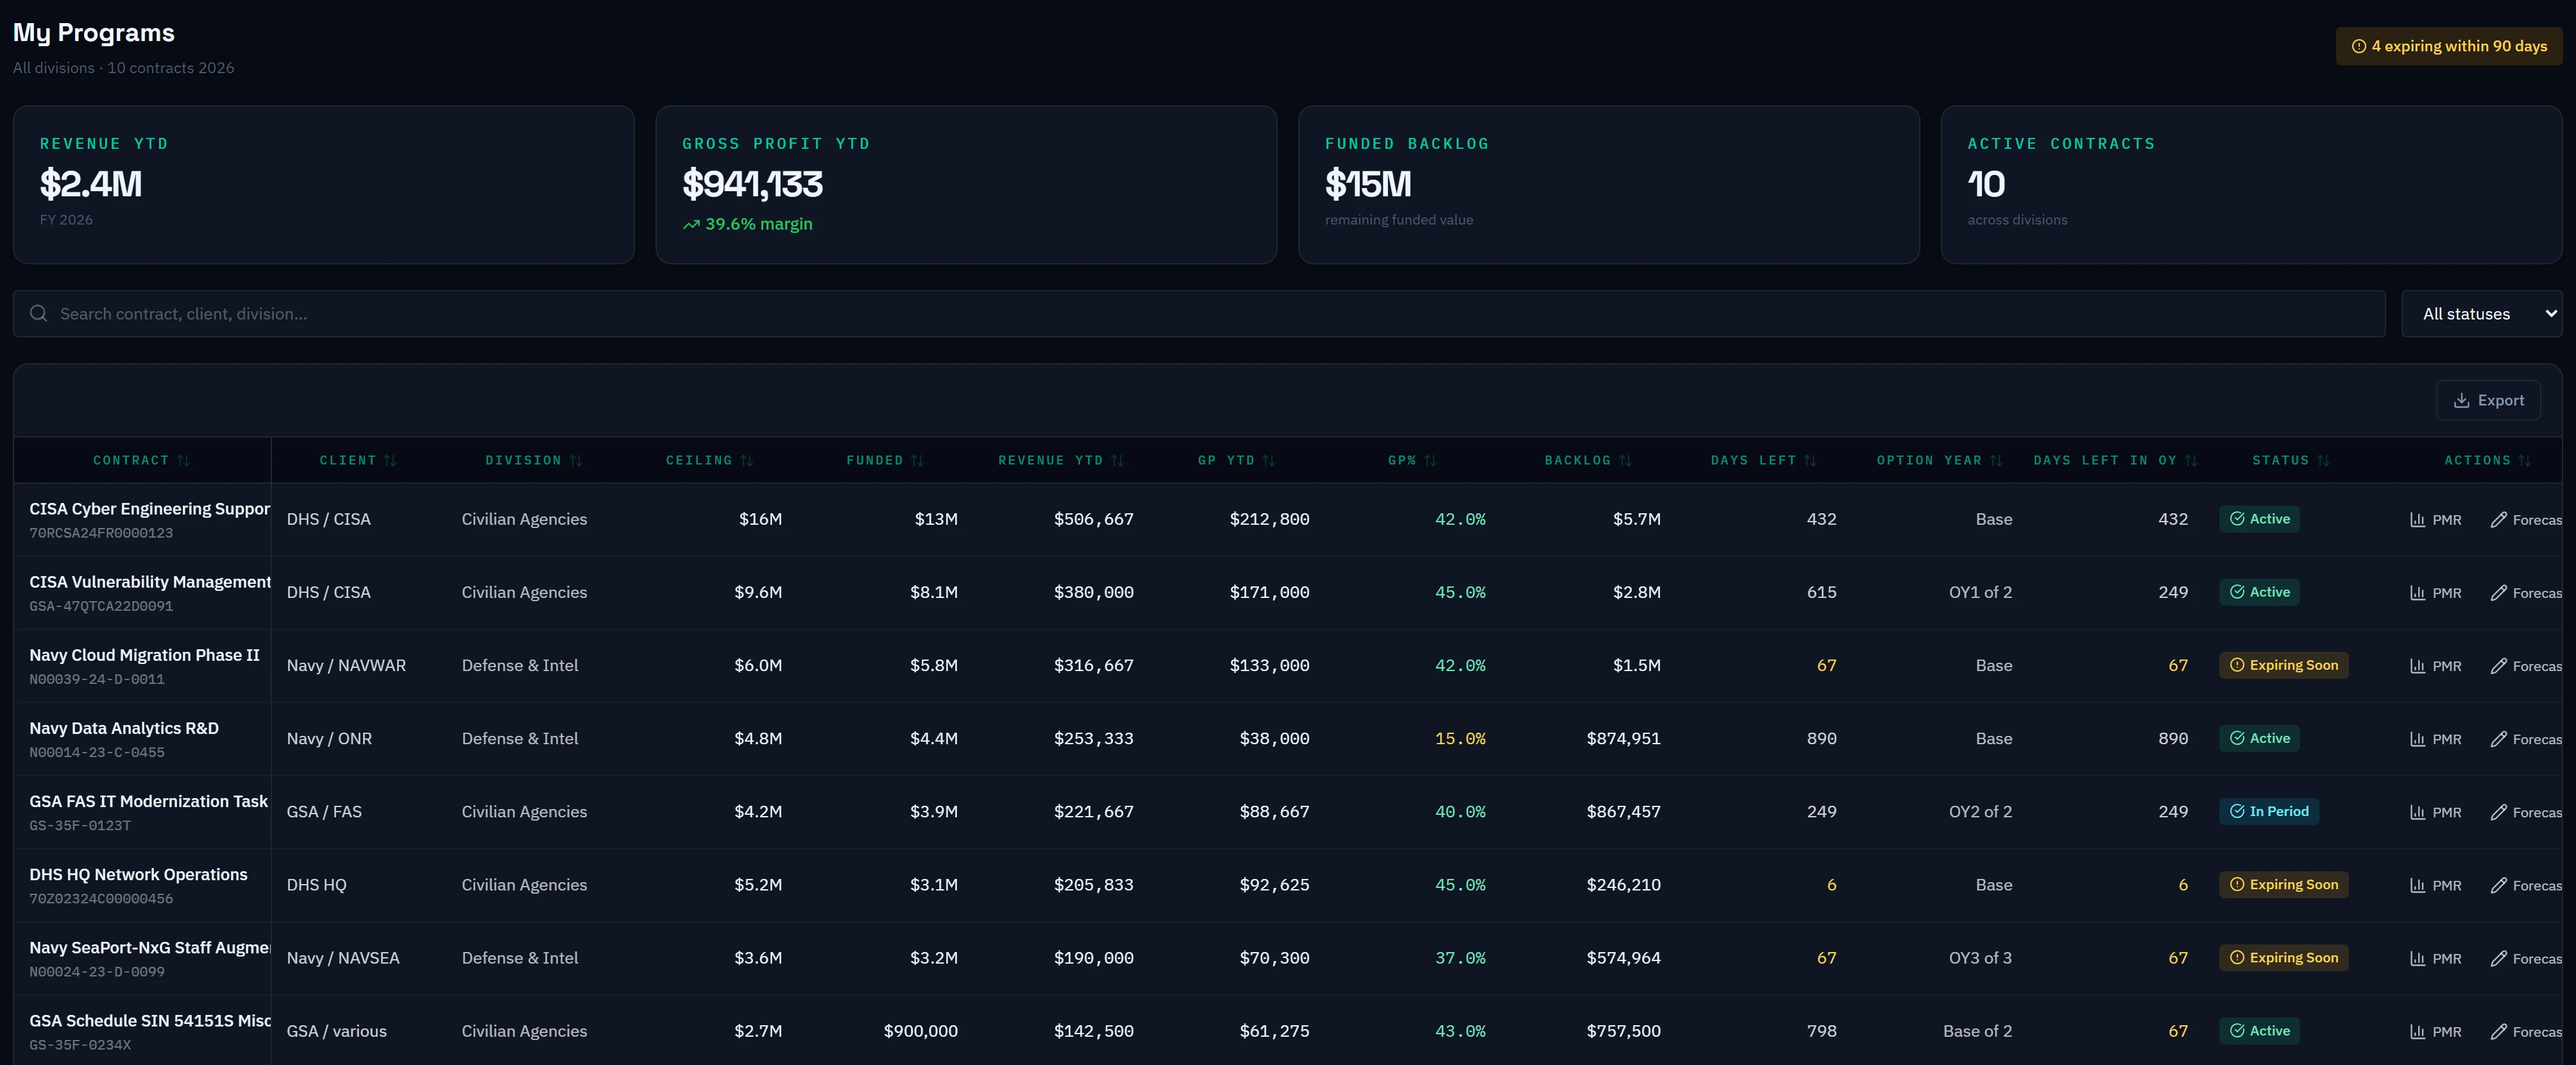
Task: Click PMR chart icon for CISA Cyber Engineering
Action: click(2417, 519)
